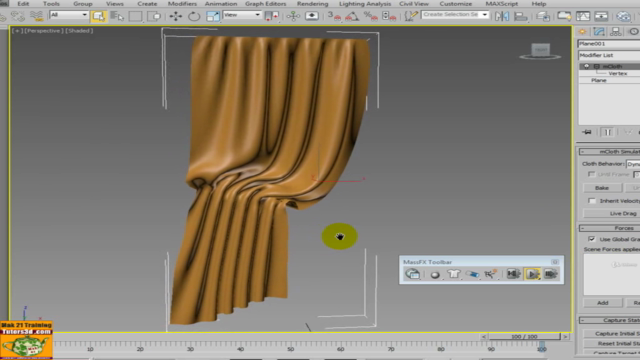Toggle Angle Snap icon
The height and width of the screenshot is (360, 640).
352,16
